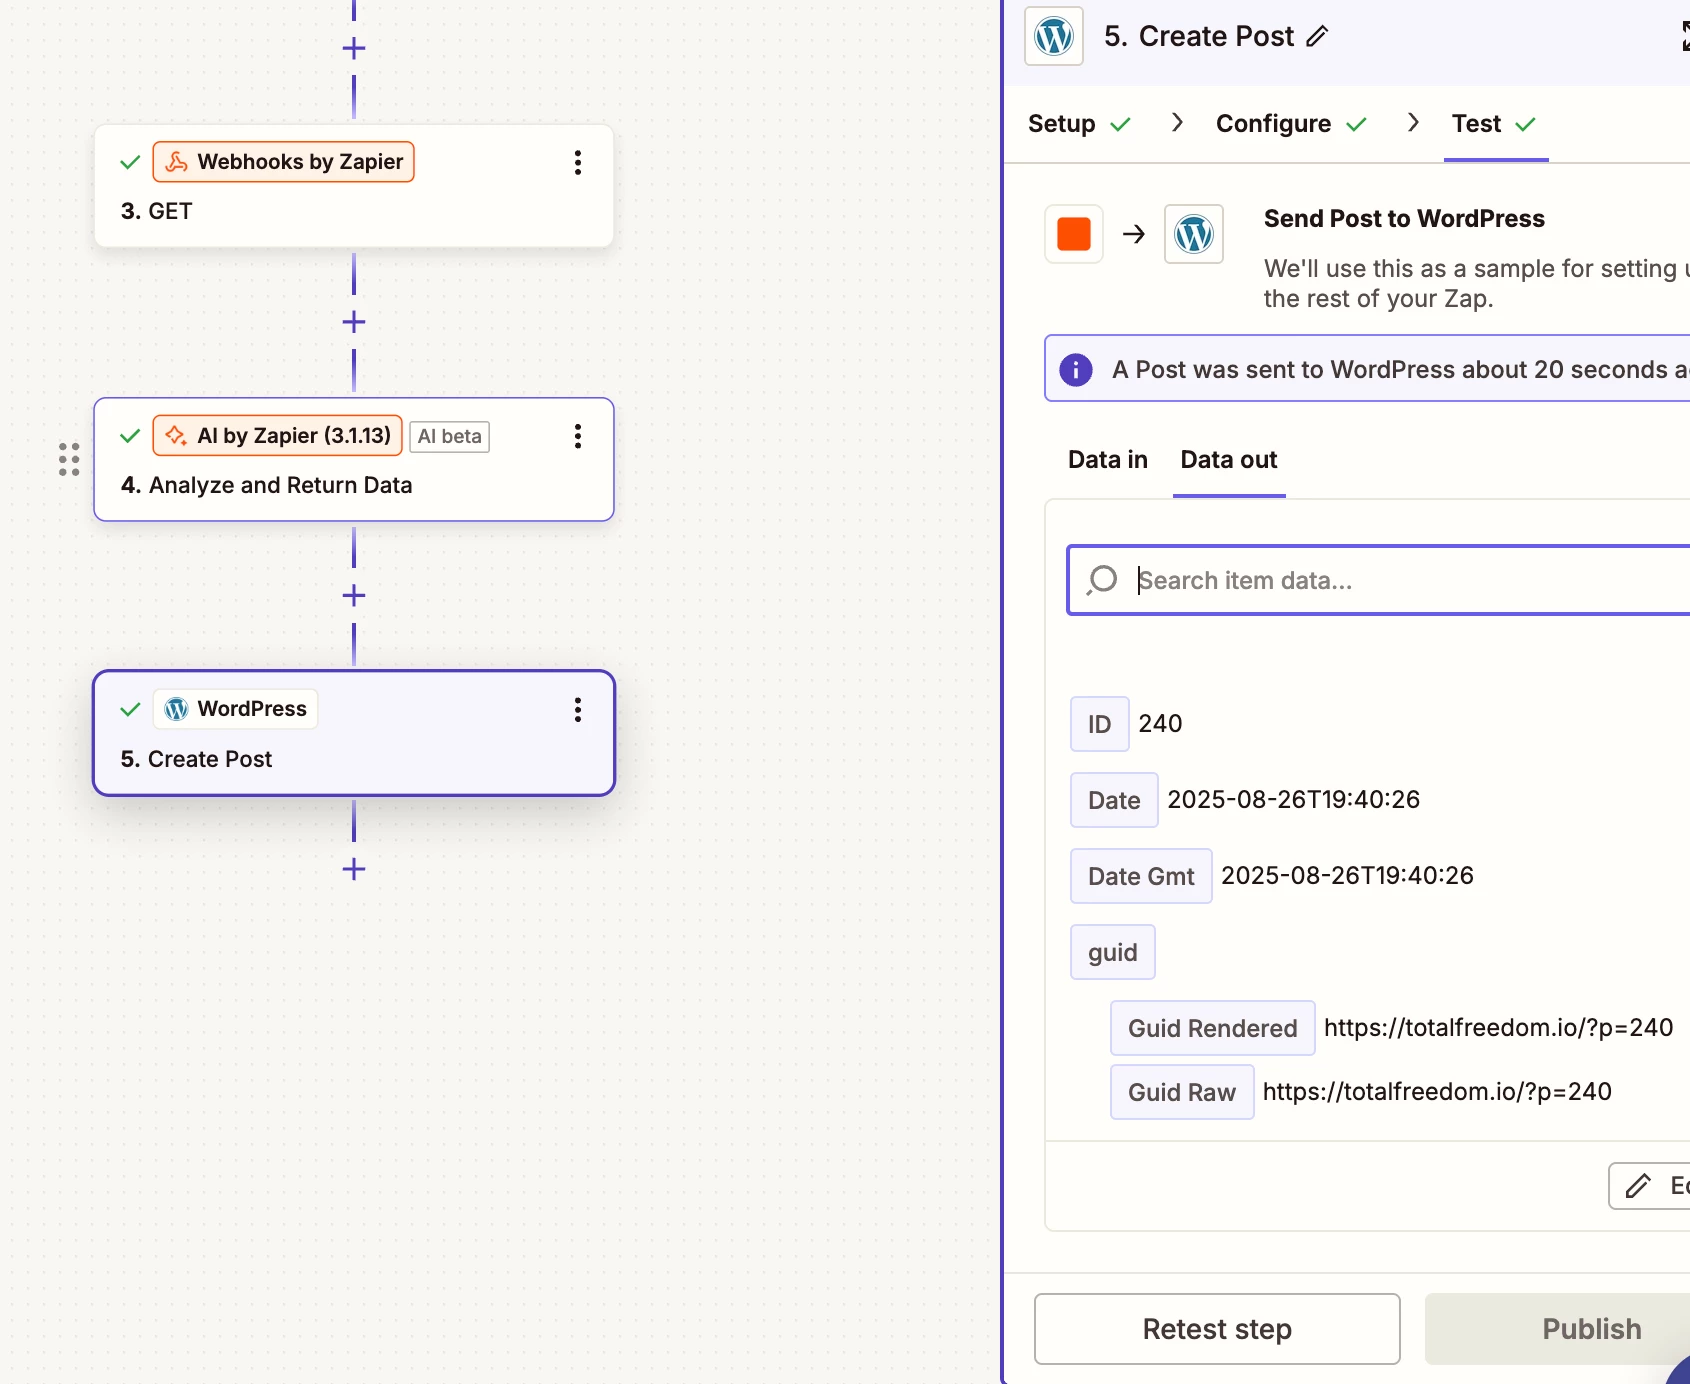
Task: Click the ID field label
Action: 1100,724
